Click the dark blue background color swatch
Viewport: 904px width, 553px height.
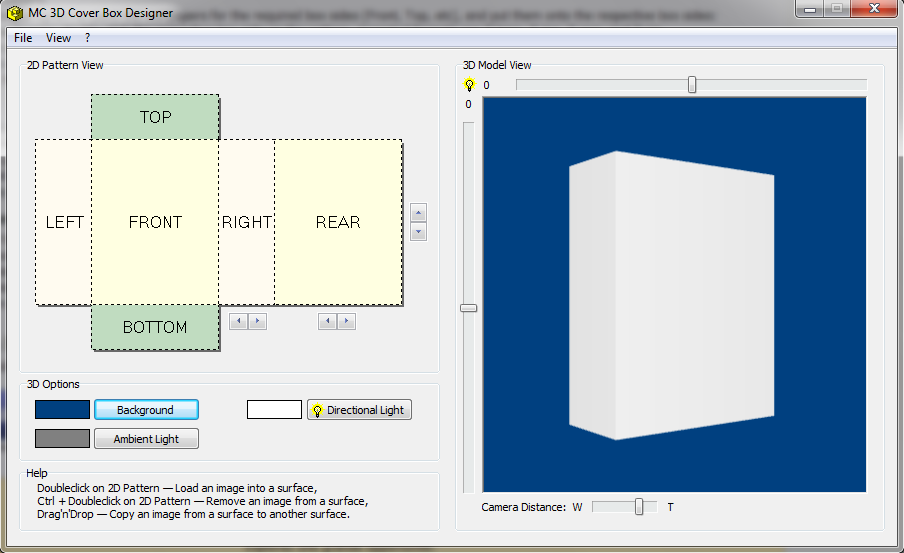pyautogui.click(x=62, y=410)
